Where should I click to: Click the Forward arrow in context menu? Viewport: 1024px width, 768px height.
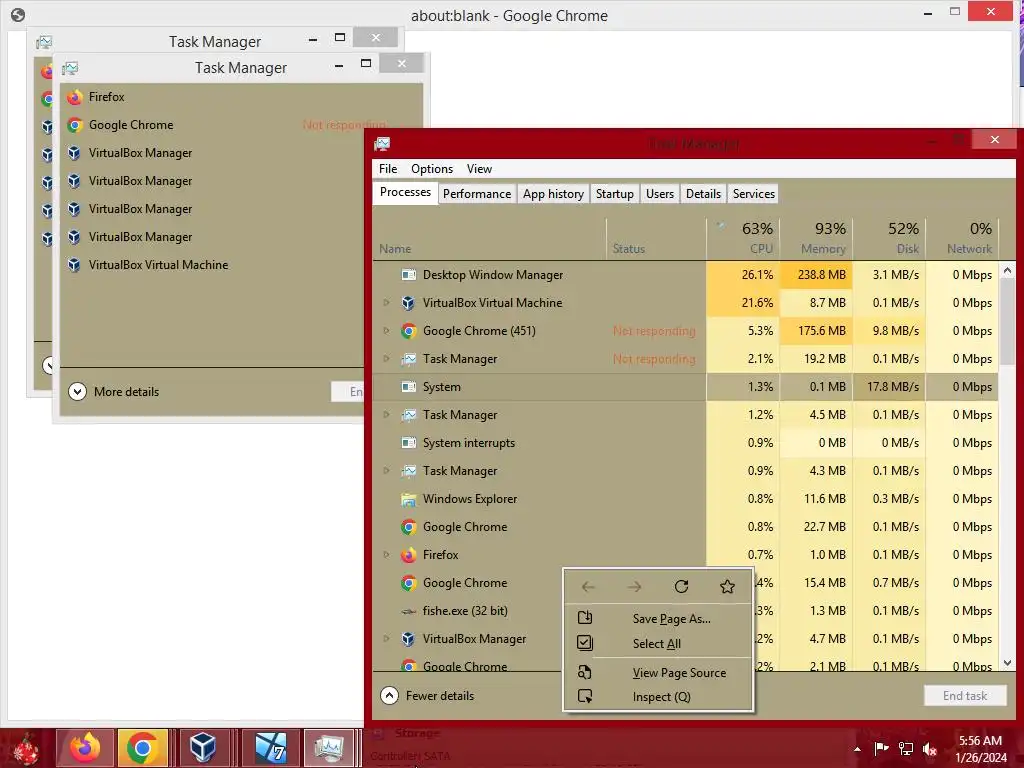tap(634, 586)
